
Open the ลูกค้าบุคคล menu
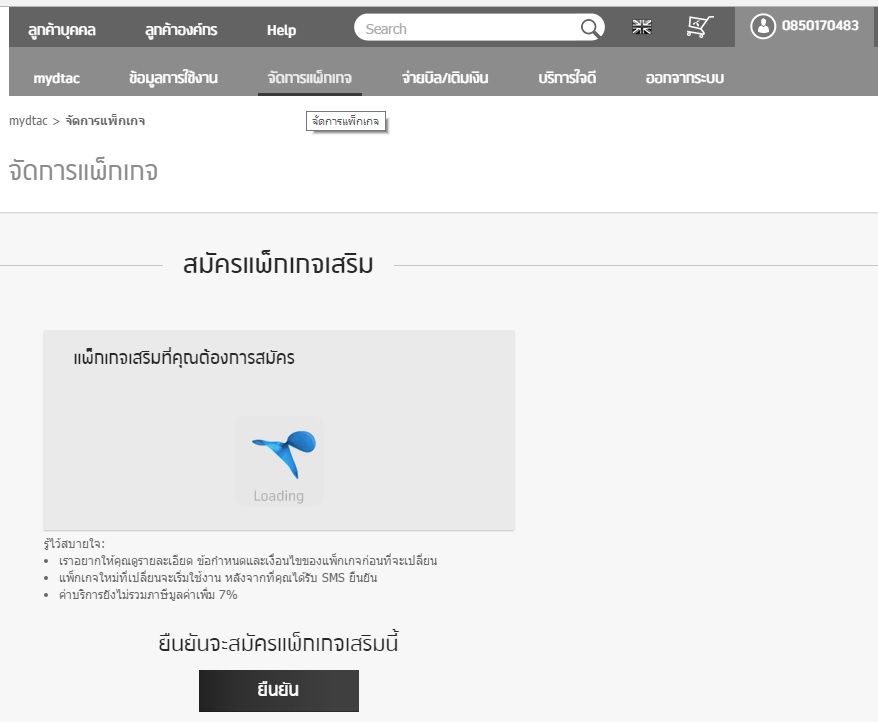pyautogui.click(x=62, y=30)
